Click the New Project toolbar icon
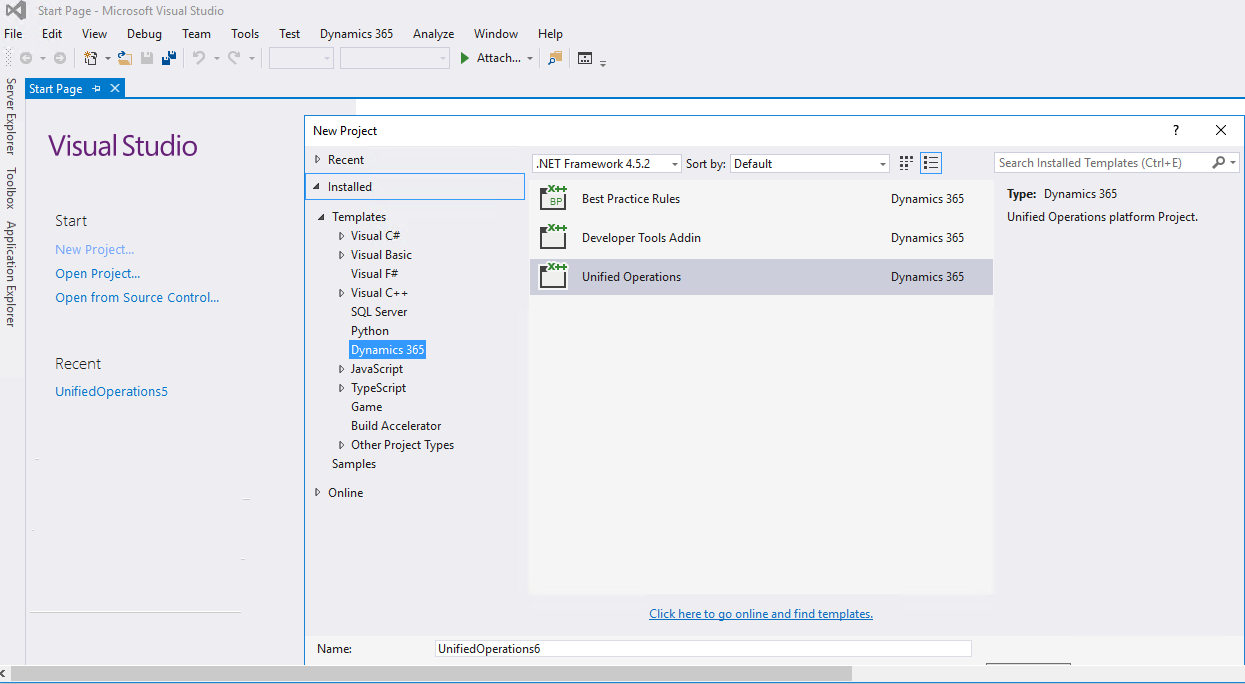1245x684 pixels. click(x=91, y=59)
